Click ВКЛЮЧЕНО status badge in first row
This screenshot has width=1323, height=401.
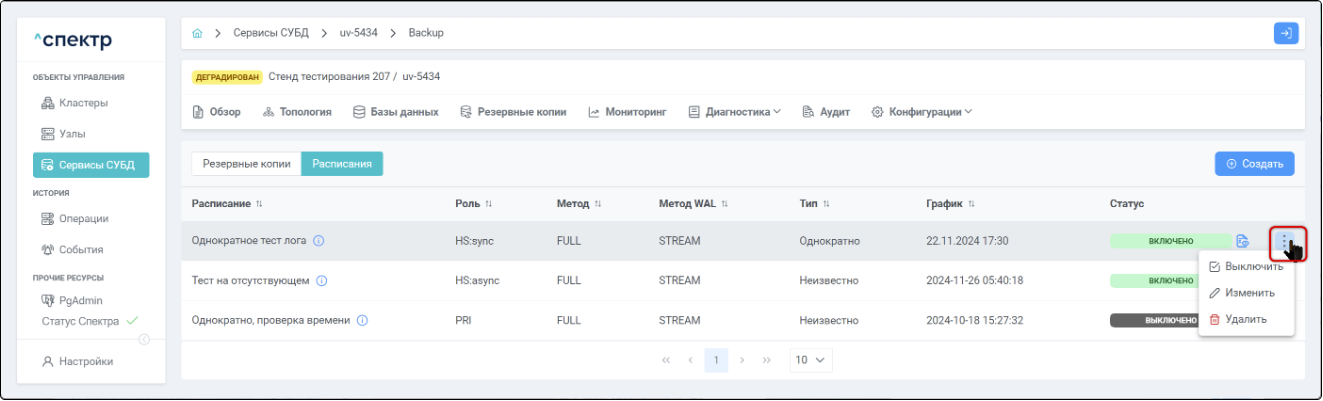(1170, 241)
